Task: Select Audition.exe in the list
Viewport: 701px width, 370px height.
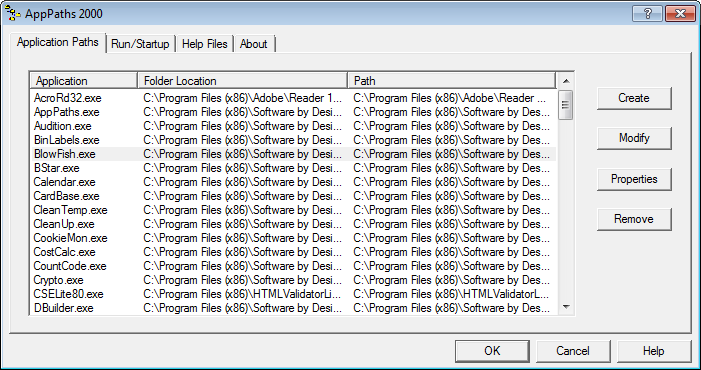Action: 293,126
